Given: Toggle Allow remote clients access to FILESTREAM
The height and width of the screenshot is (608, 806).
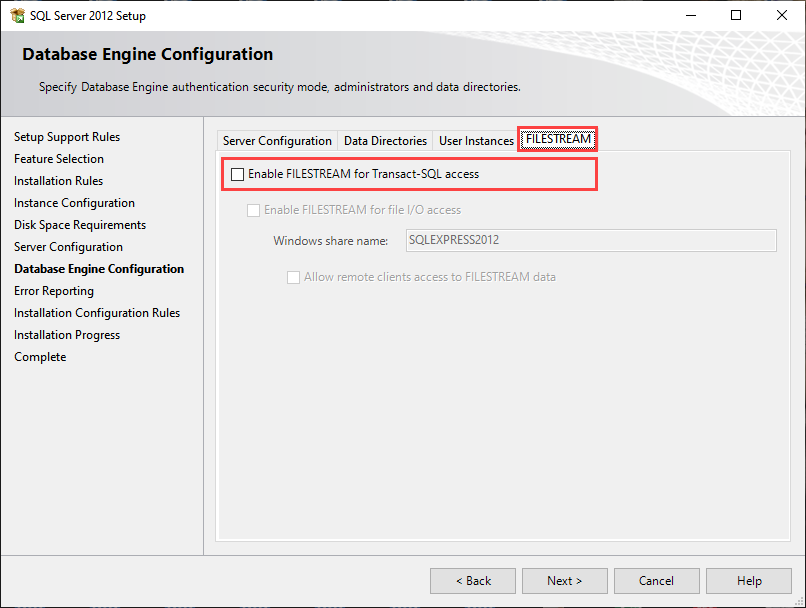Looking at the screenshot, I should coord(294,277).
